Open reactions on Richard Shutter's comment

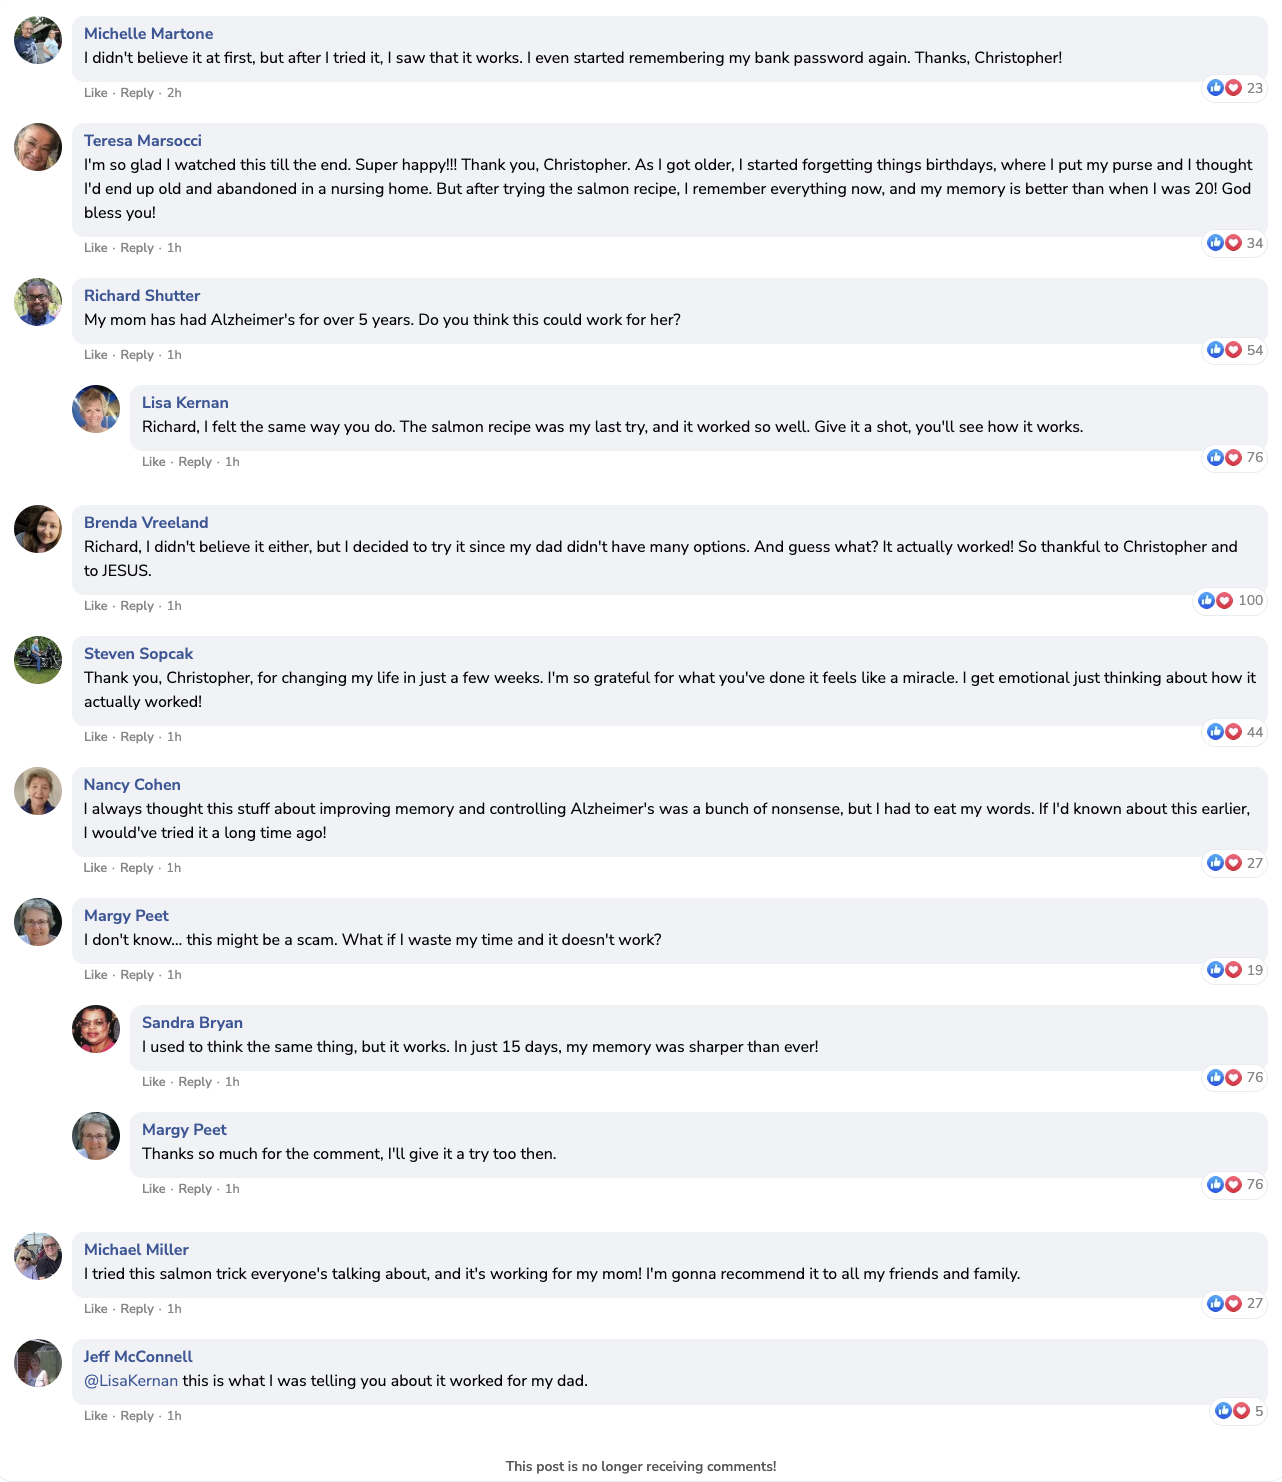pyautogui.click(x=1225, y=350)
